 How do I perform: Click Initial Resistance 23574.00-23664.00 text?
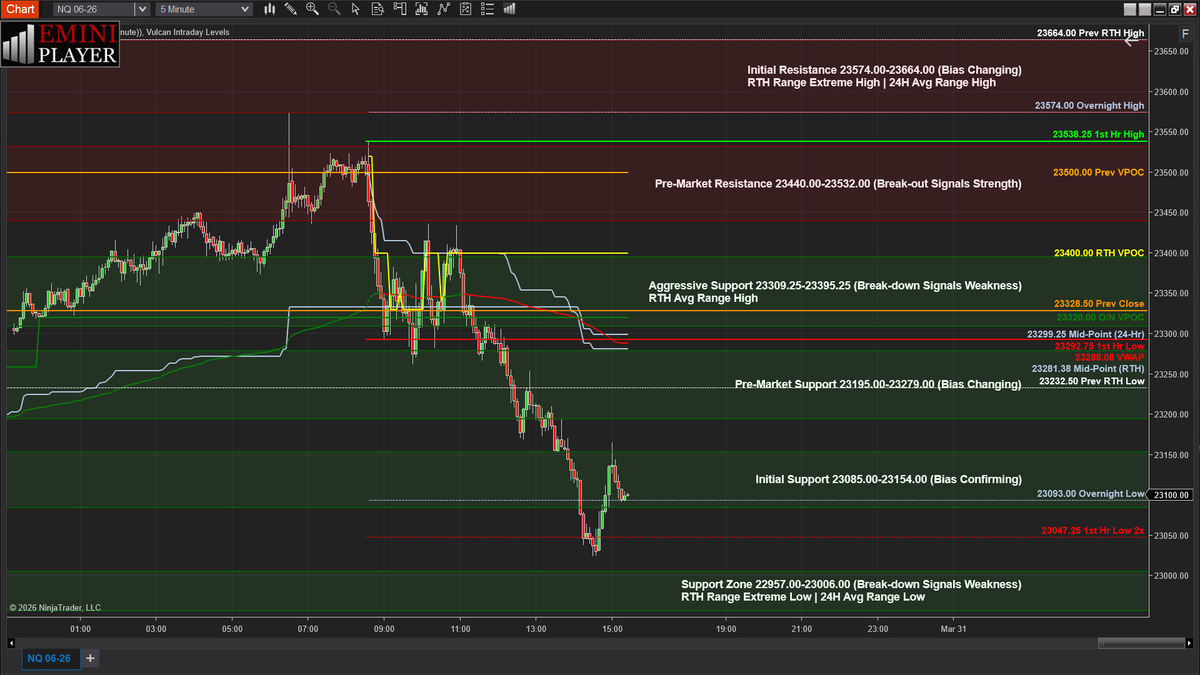pos(884,70)
